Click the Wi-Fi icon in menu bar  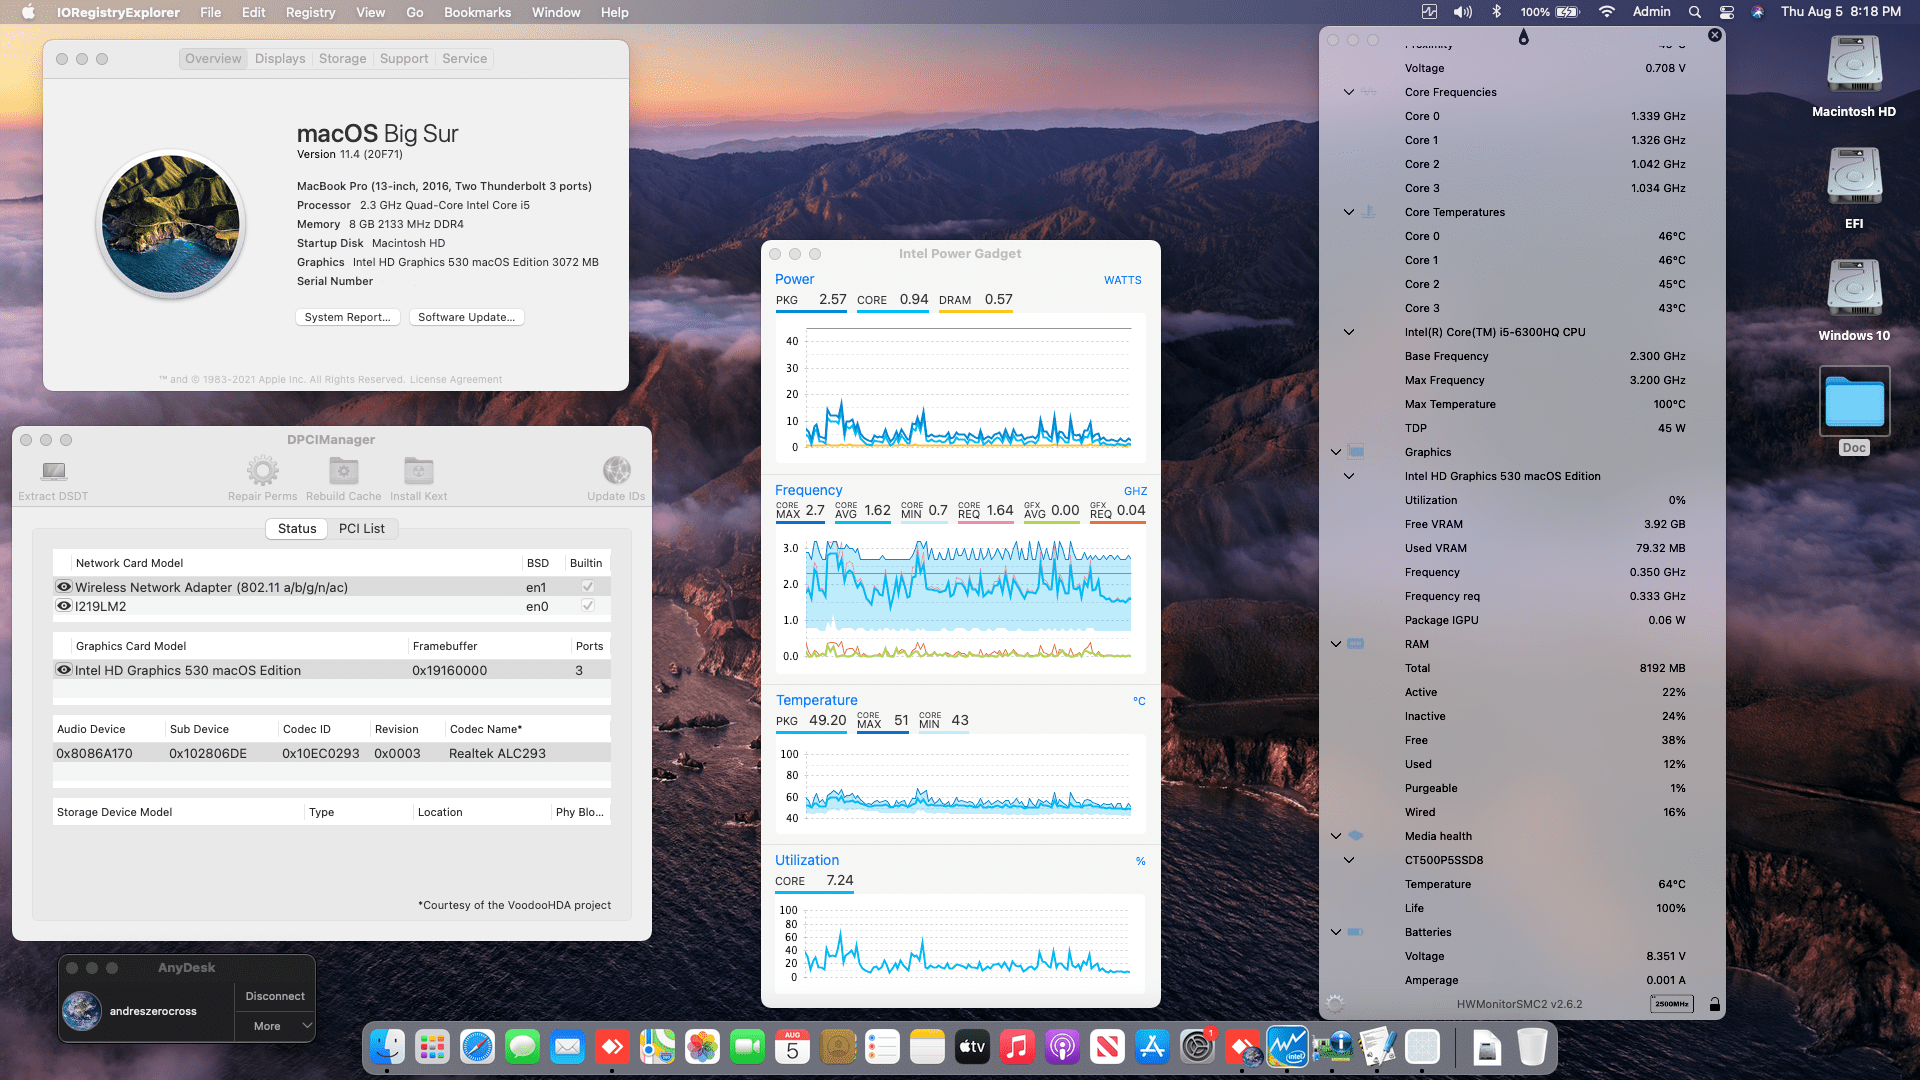tap(1606, 12)
